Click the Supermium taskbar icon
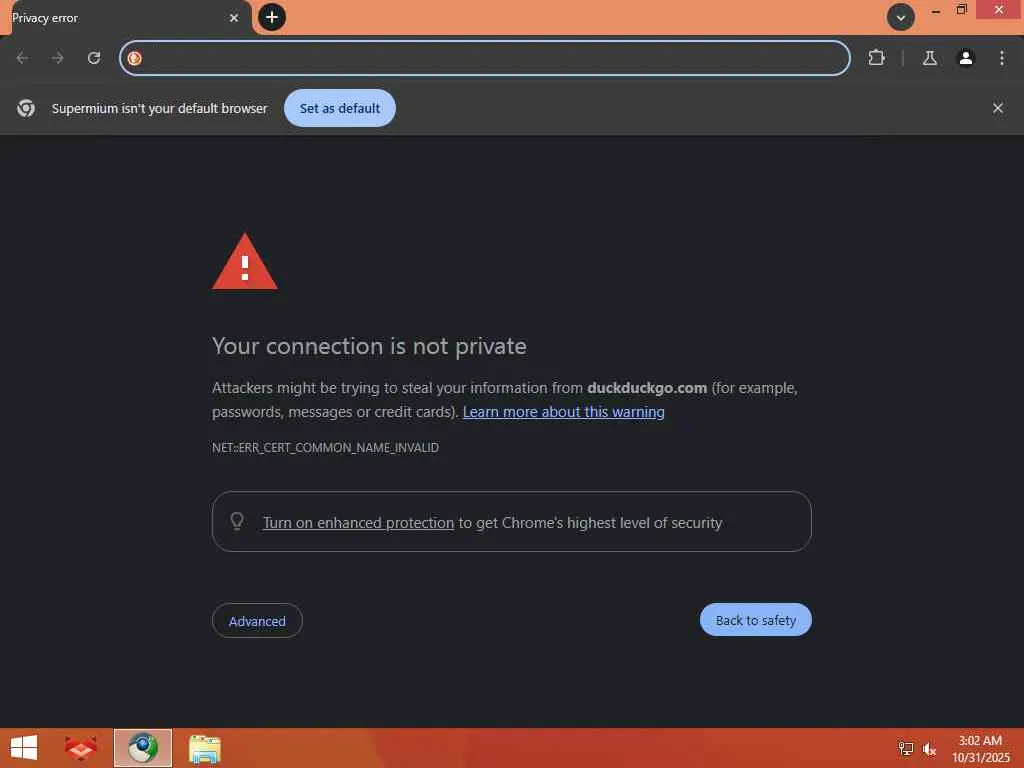The width and height of the screenshot is (1024, 768). [142, 748]
